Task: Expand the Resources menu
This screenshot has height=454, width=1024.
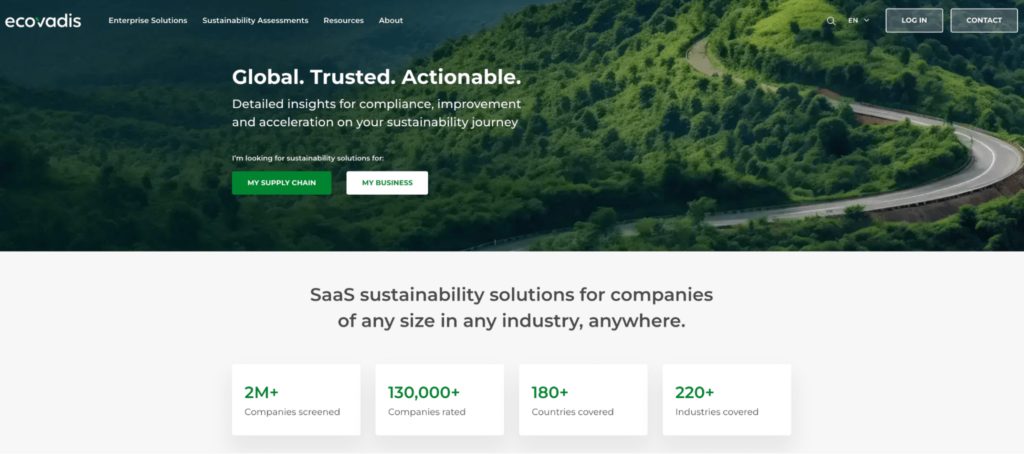Action: 344,20
